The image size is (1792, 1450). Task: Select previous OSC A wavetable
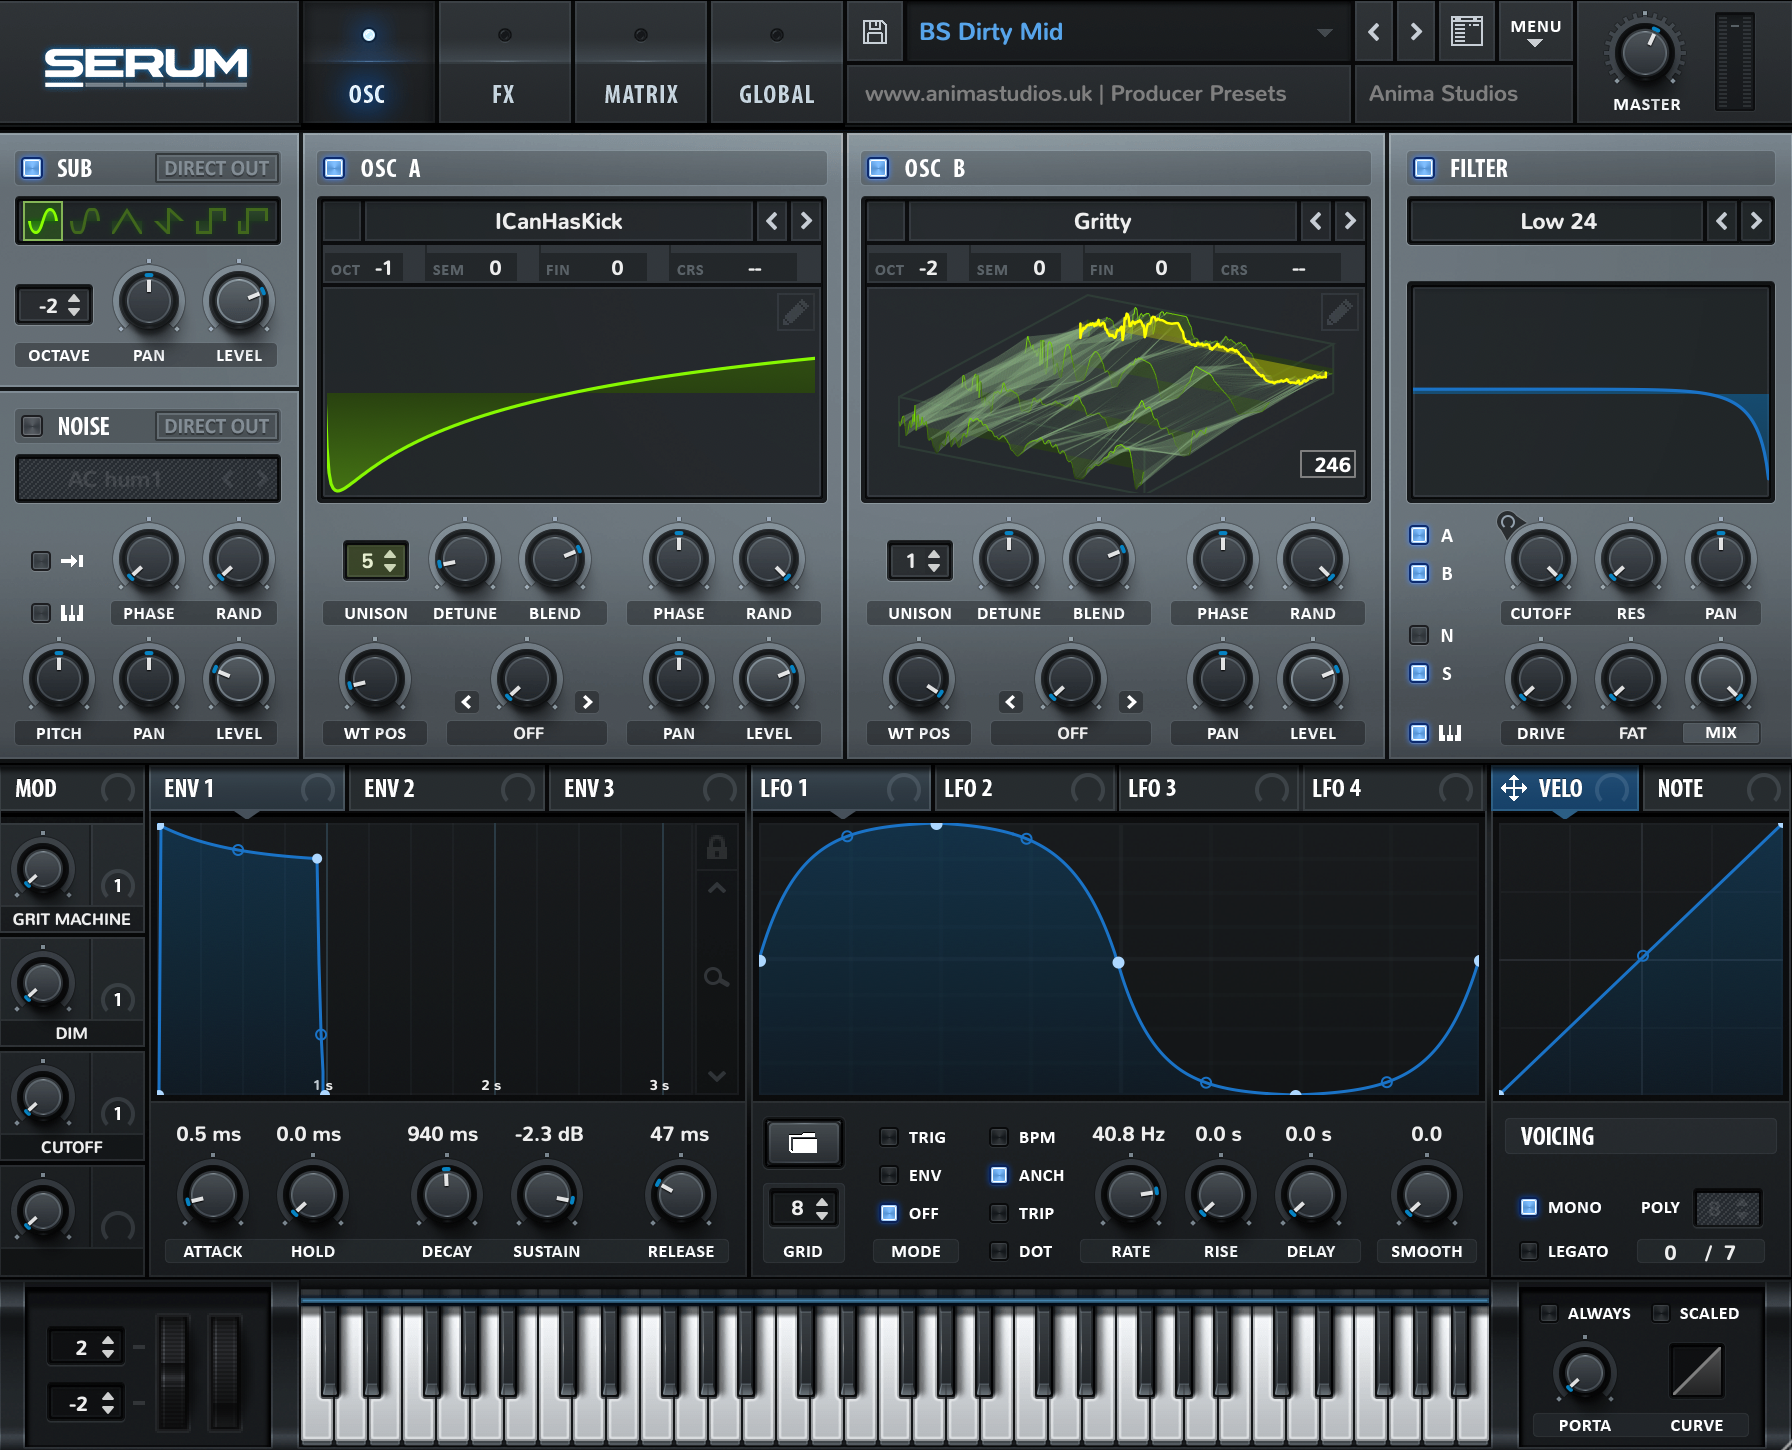tap(772, 221)
